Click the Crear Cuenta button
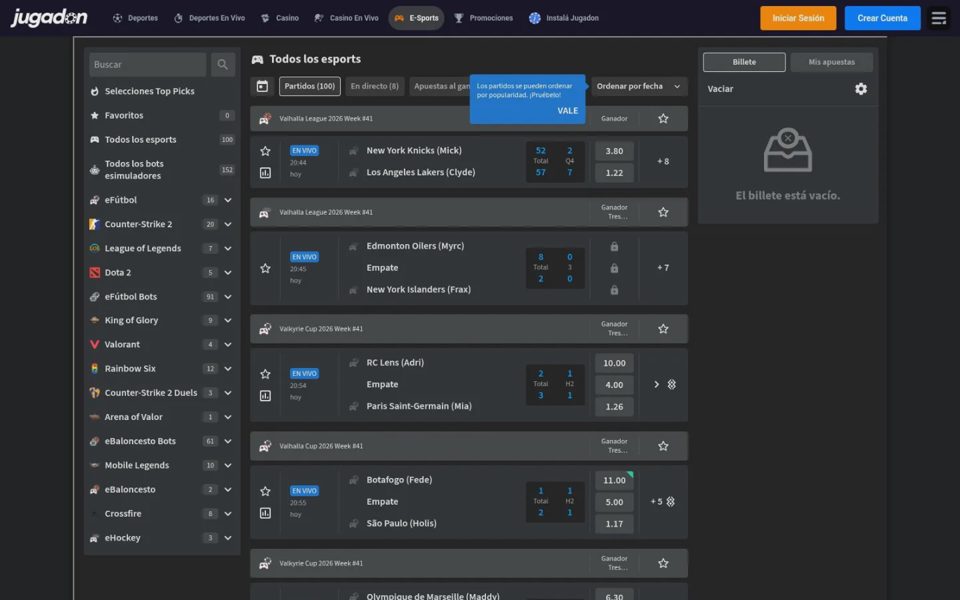 click(x=882, y=18)
